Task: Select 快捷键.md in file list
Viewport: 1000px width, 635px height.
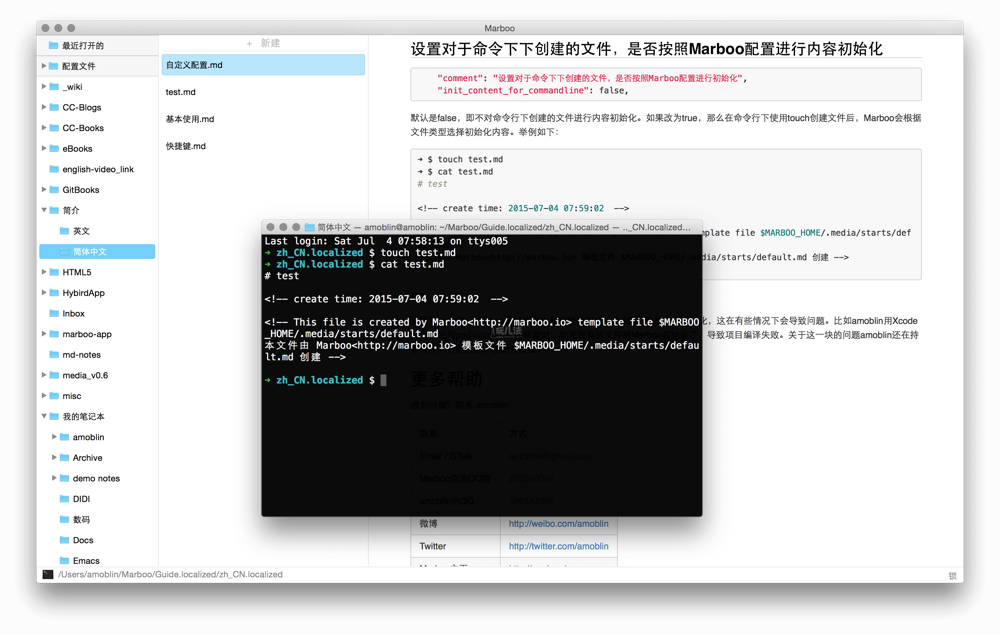Action: click(263, 146)
